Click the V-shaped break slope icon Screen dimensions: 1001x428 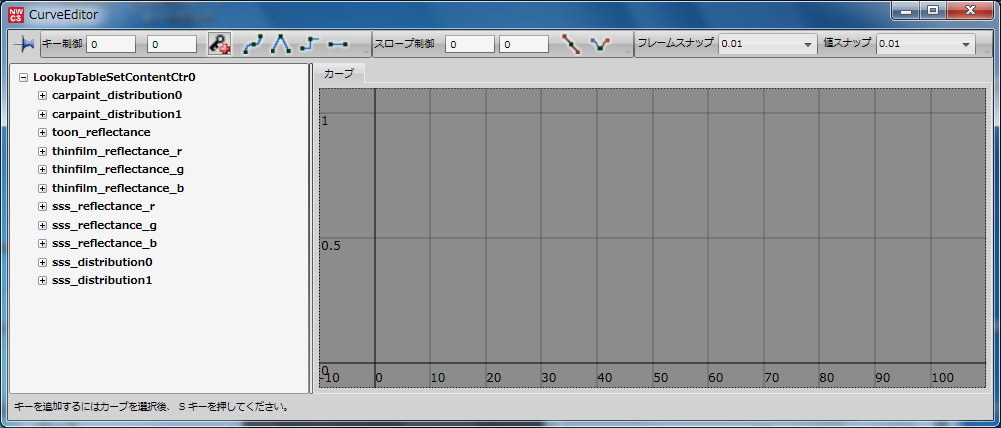pyautogui.click(x=600, y=44)
